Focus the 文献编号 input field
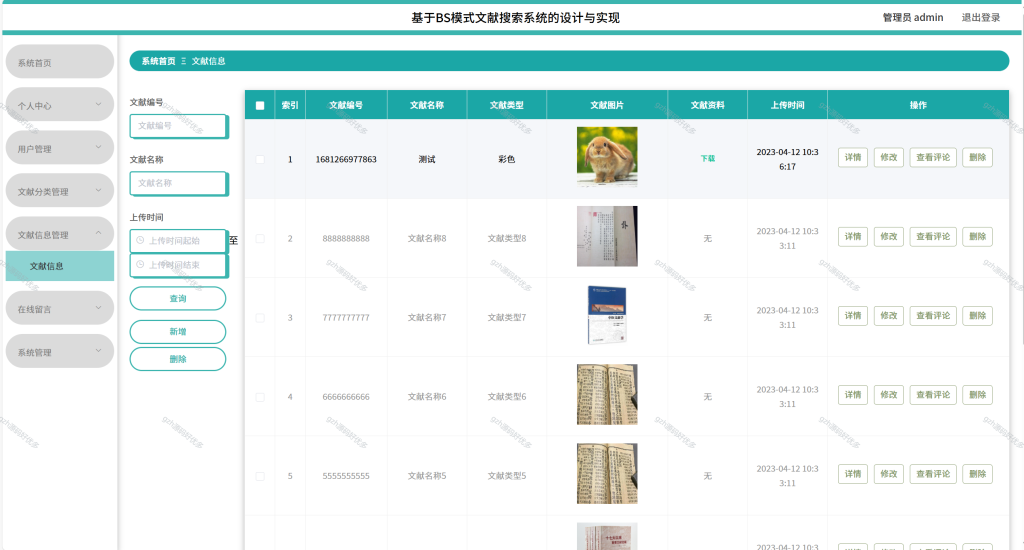 pos(179,126)
